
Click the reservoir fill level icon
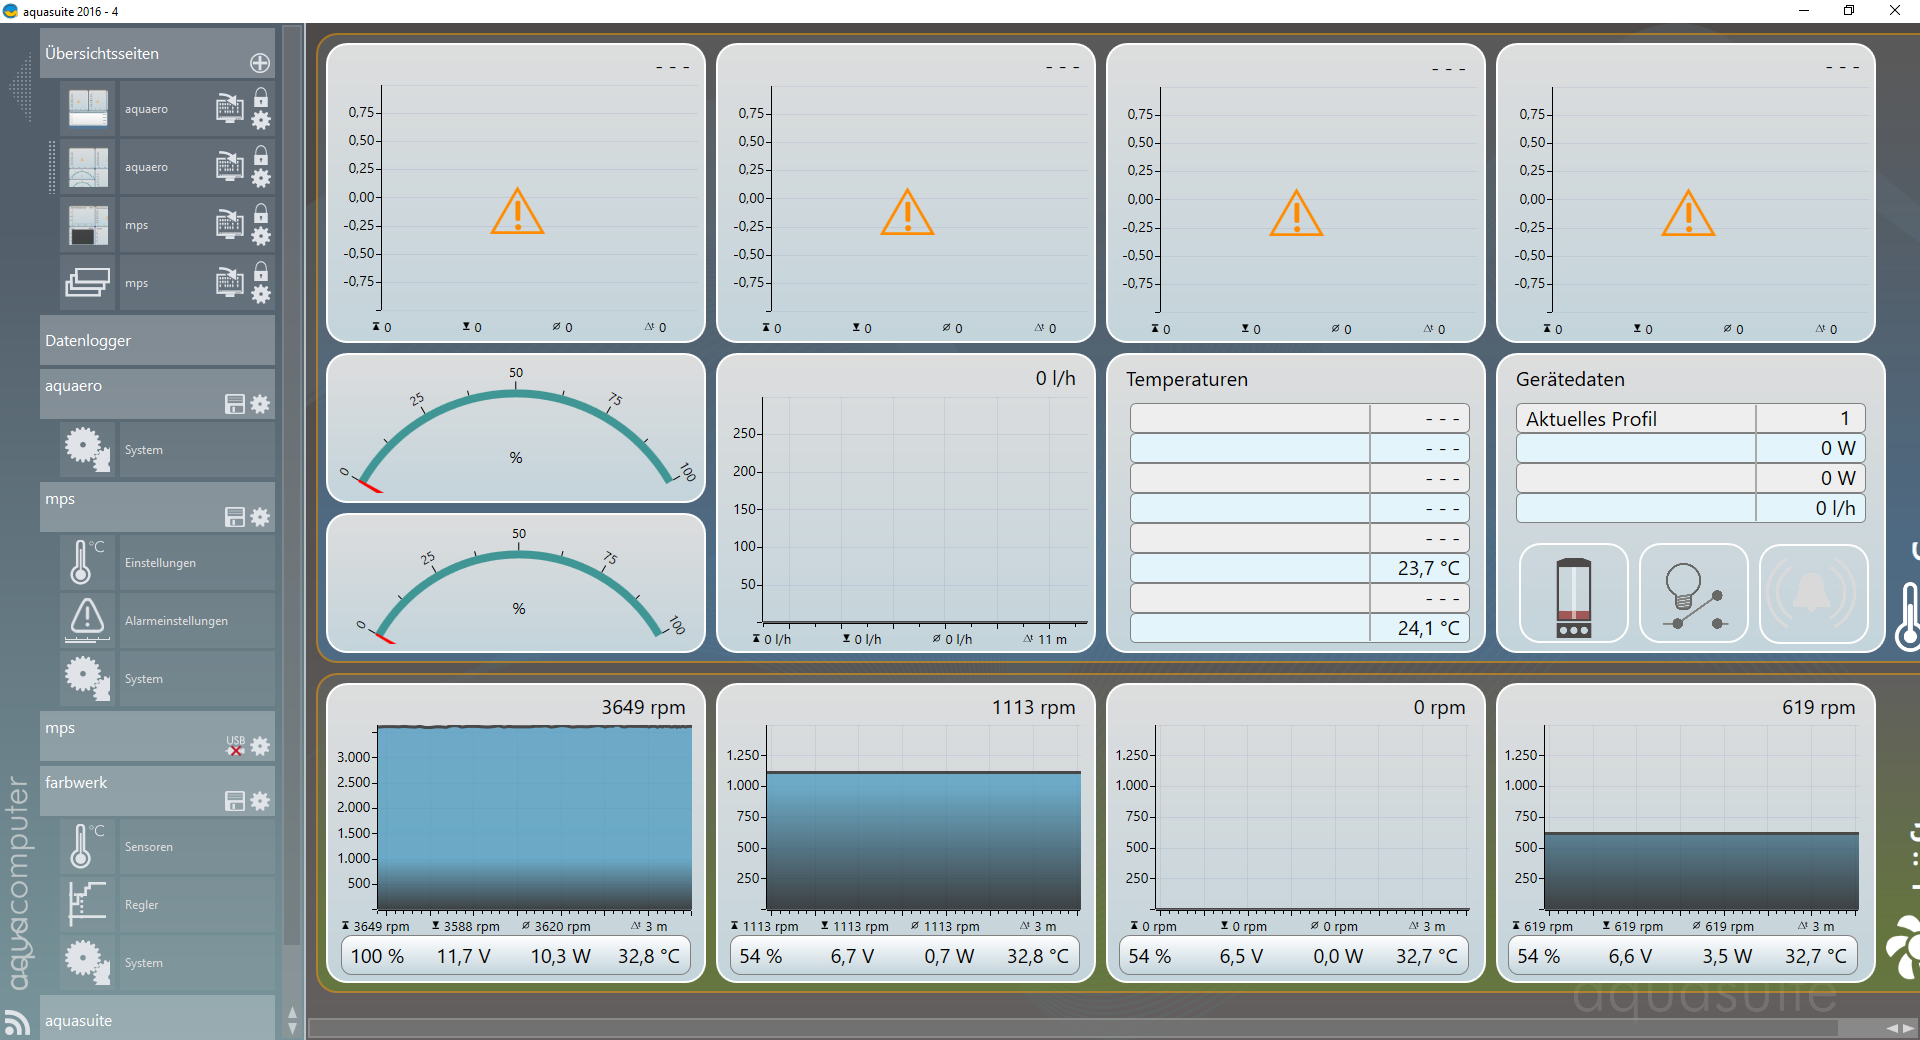coord(1573,595)
